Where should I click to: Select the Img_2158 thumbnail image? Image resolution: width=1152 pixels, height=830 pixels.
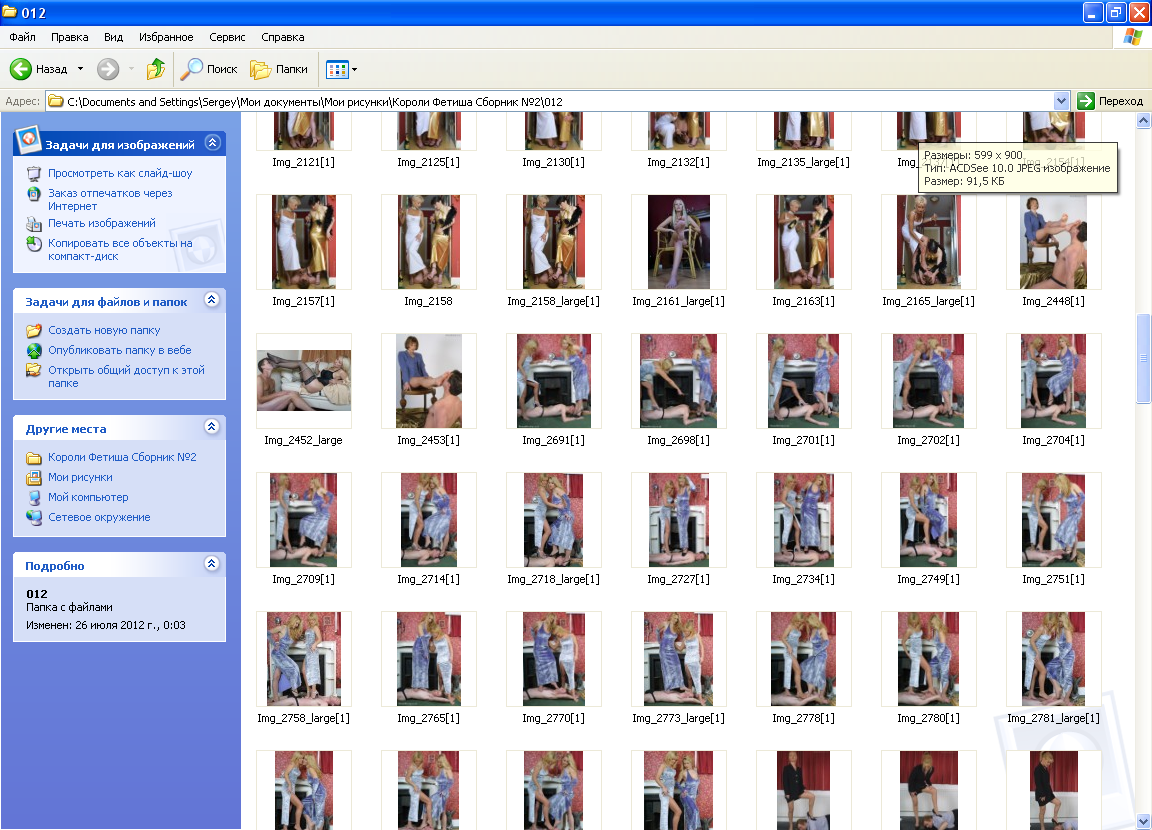click(x=428, y=242)
